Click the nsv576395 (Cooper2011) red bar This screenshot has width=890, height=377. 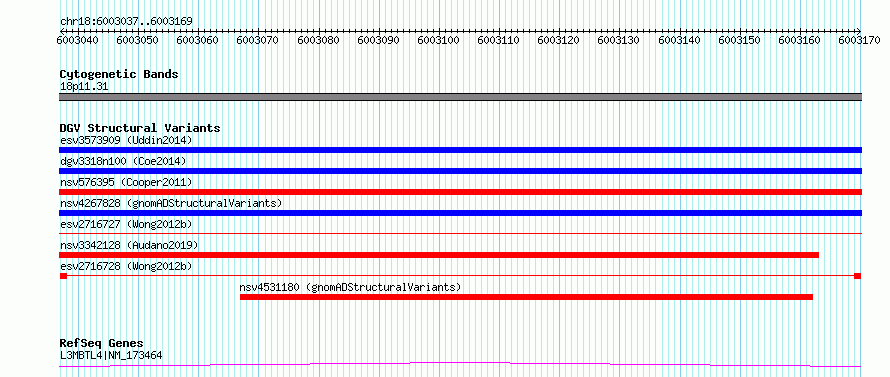(460, 192)
